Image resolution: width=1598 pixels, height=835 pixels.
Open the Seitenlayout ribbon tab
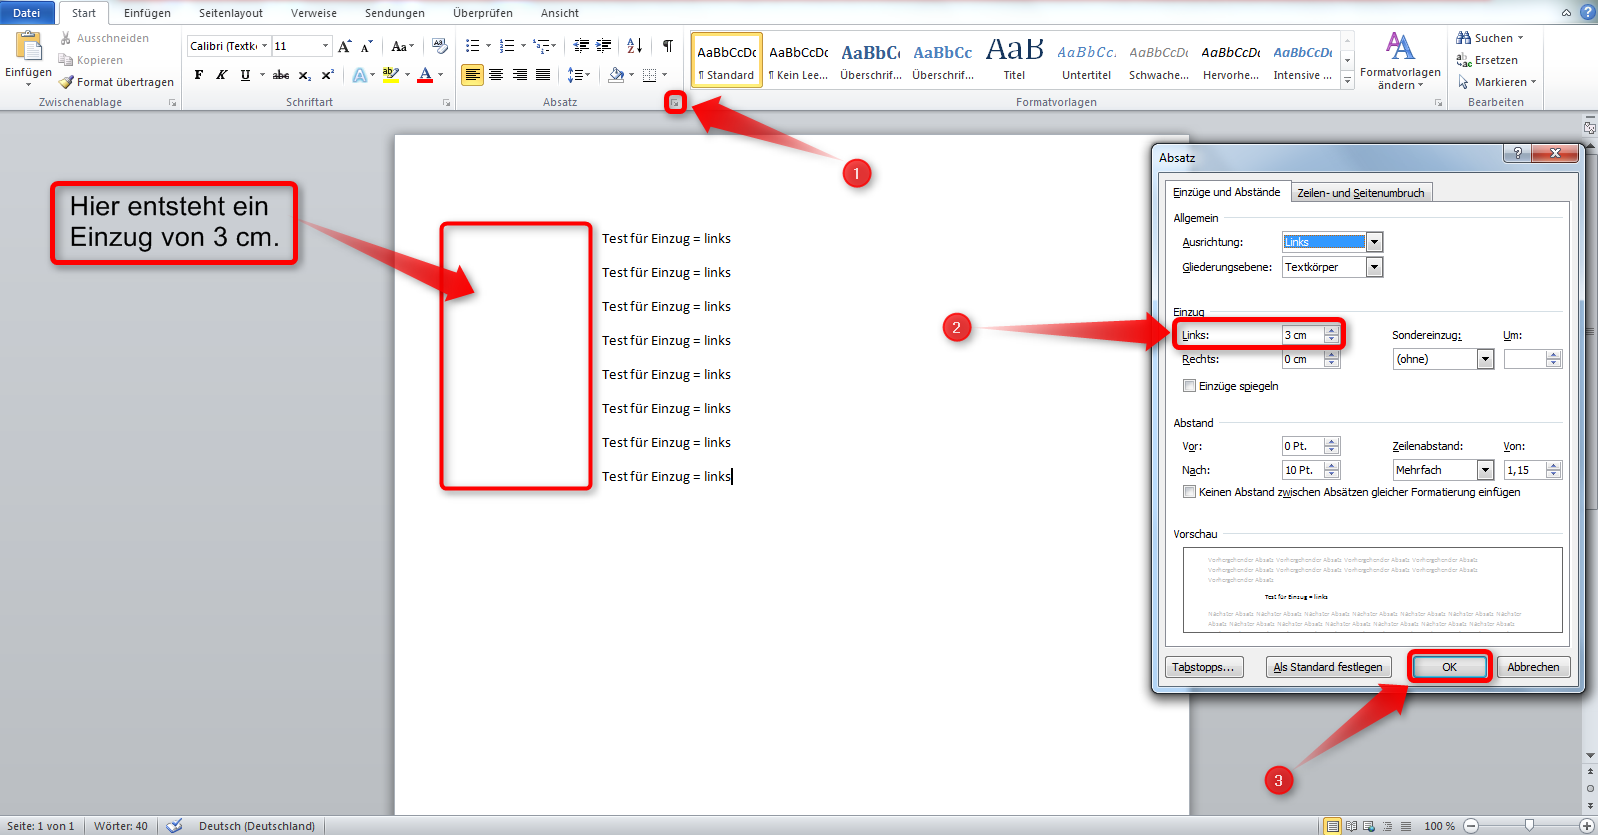(x=230, y=13)
